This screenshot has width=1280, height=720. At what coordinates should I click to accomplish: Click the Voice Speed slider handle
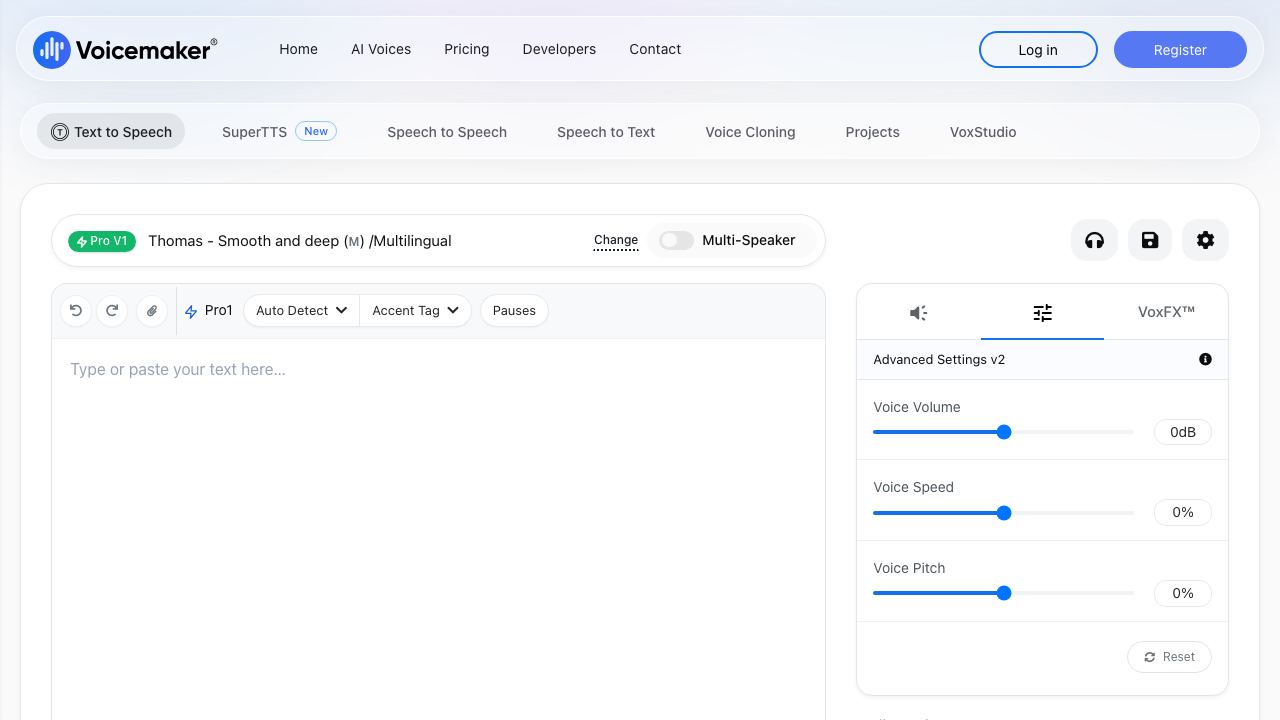(x=1004, y=513)
